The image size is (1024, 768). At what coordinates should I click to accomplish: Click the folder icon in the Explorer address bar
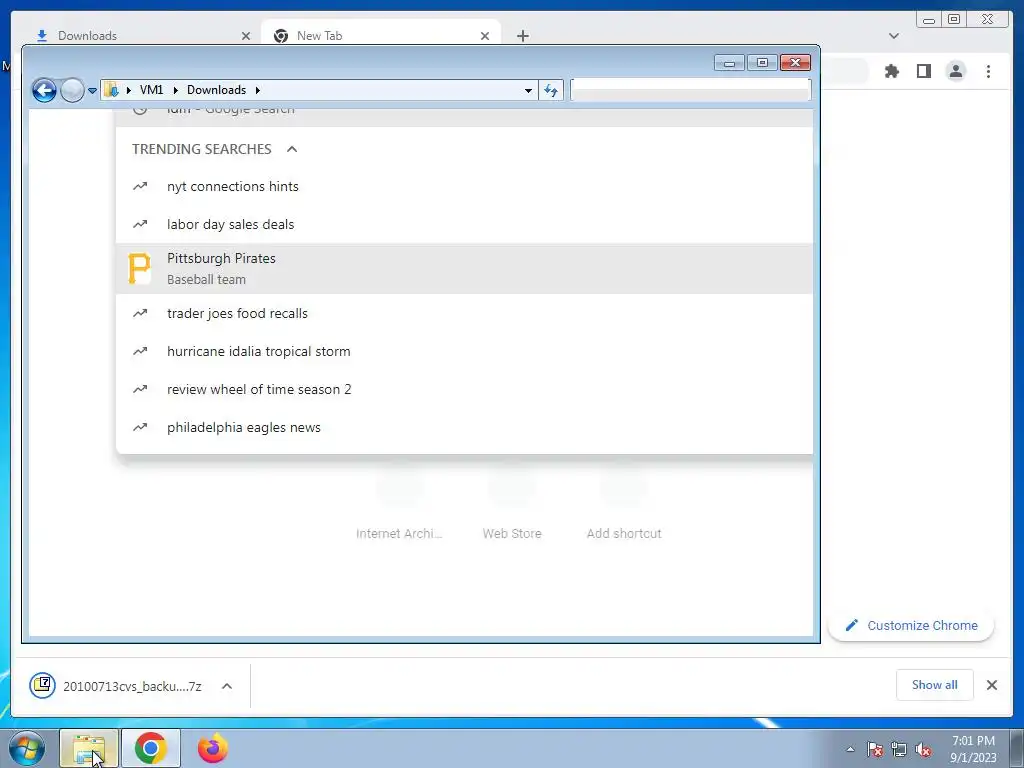click(112, 90)
